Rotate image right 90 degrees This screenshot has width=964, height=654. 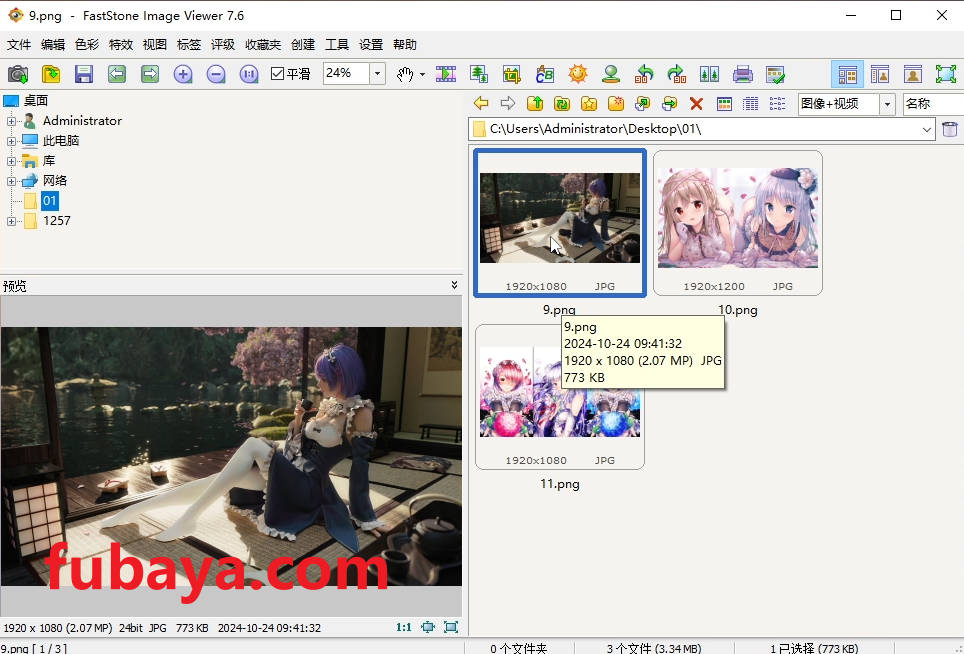coord(677,74)
